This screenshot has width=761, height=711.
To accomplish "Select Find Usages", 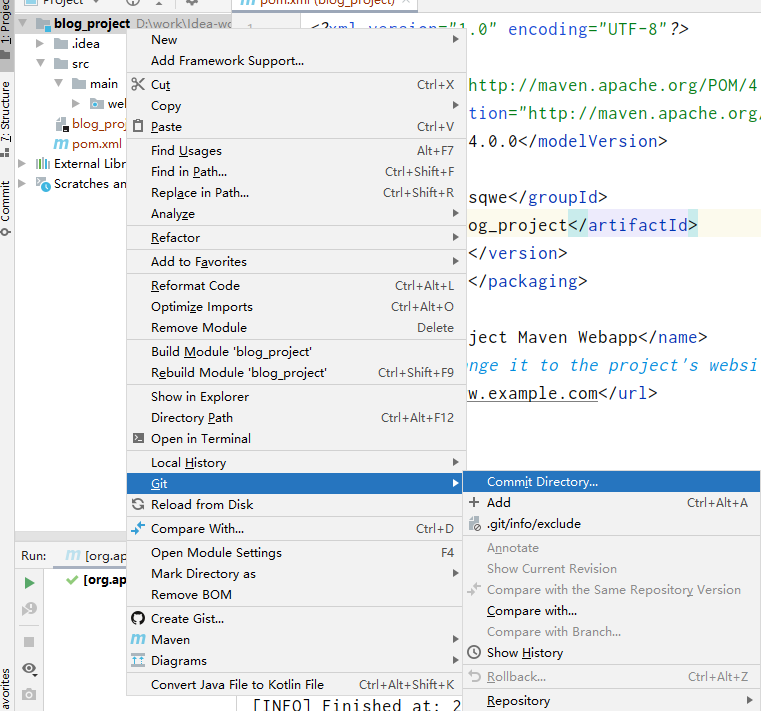I will click(296, 150).
